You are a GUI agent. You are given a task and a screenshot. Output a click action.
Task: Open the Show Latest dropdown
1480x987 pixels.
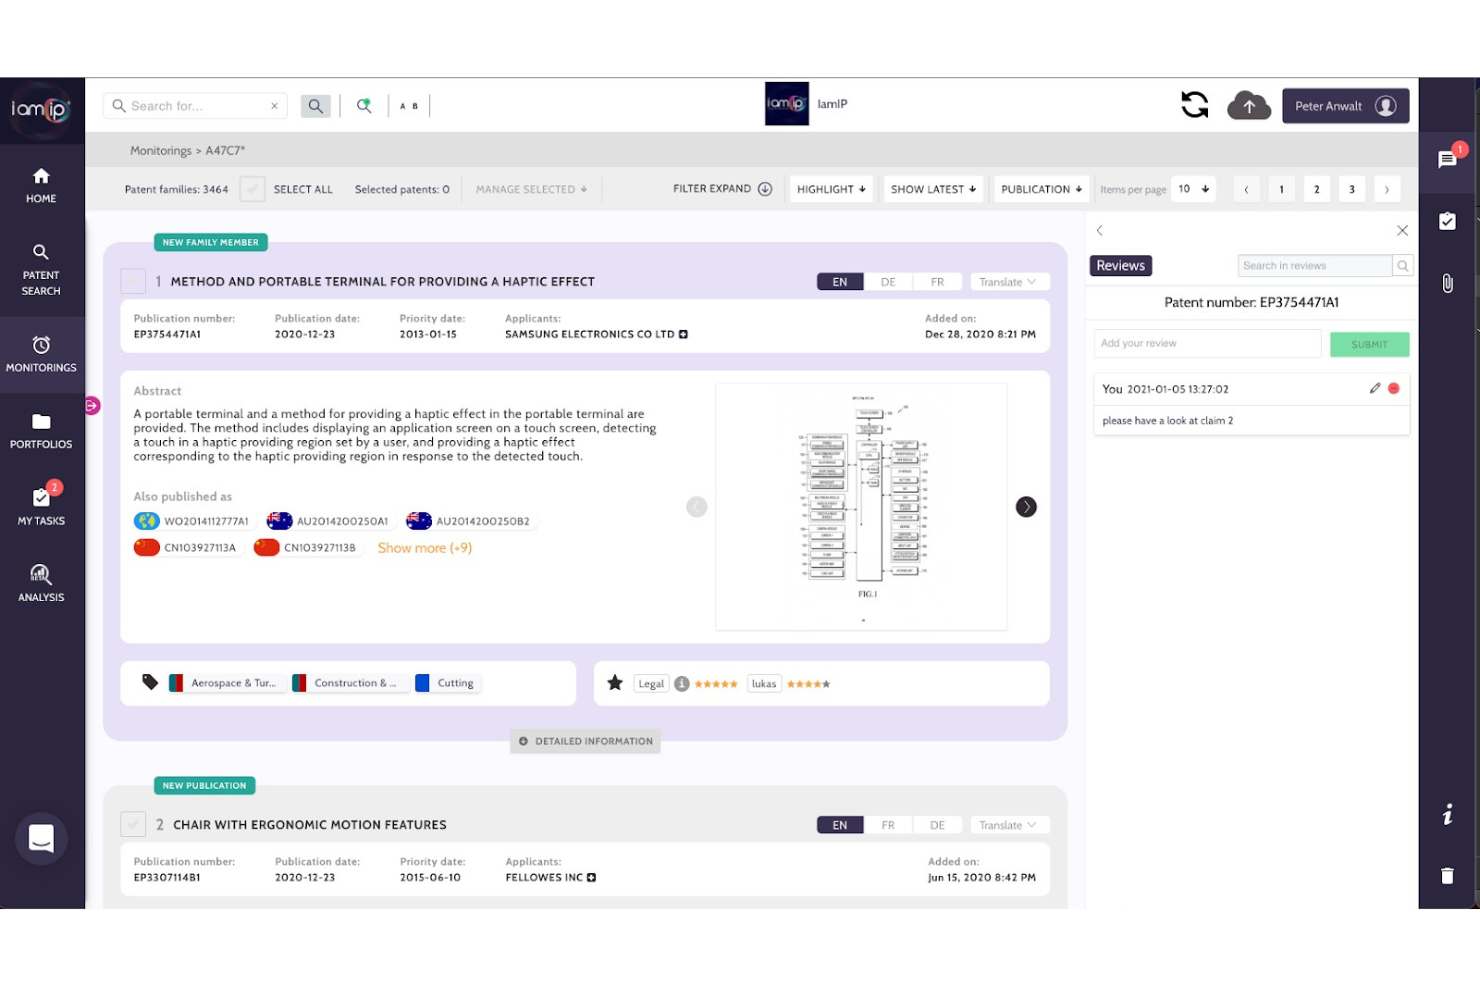pyautogui.click(x=933, y=189)
